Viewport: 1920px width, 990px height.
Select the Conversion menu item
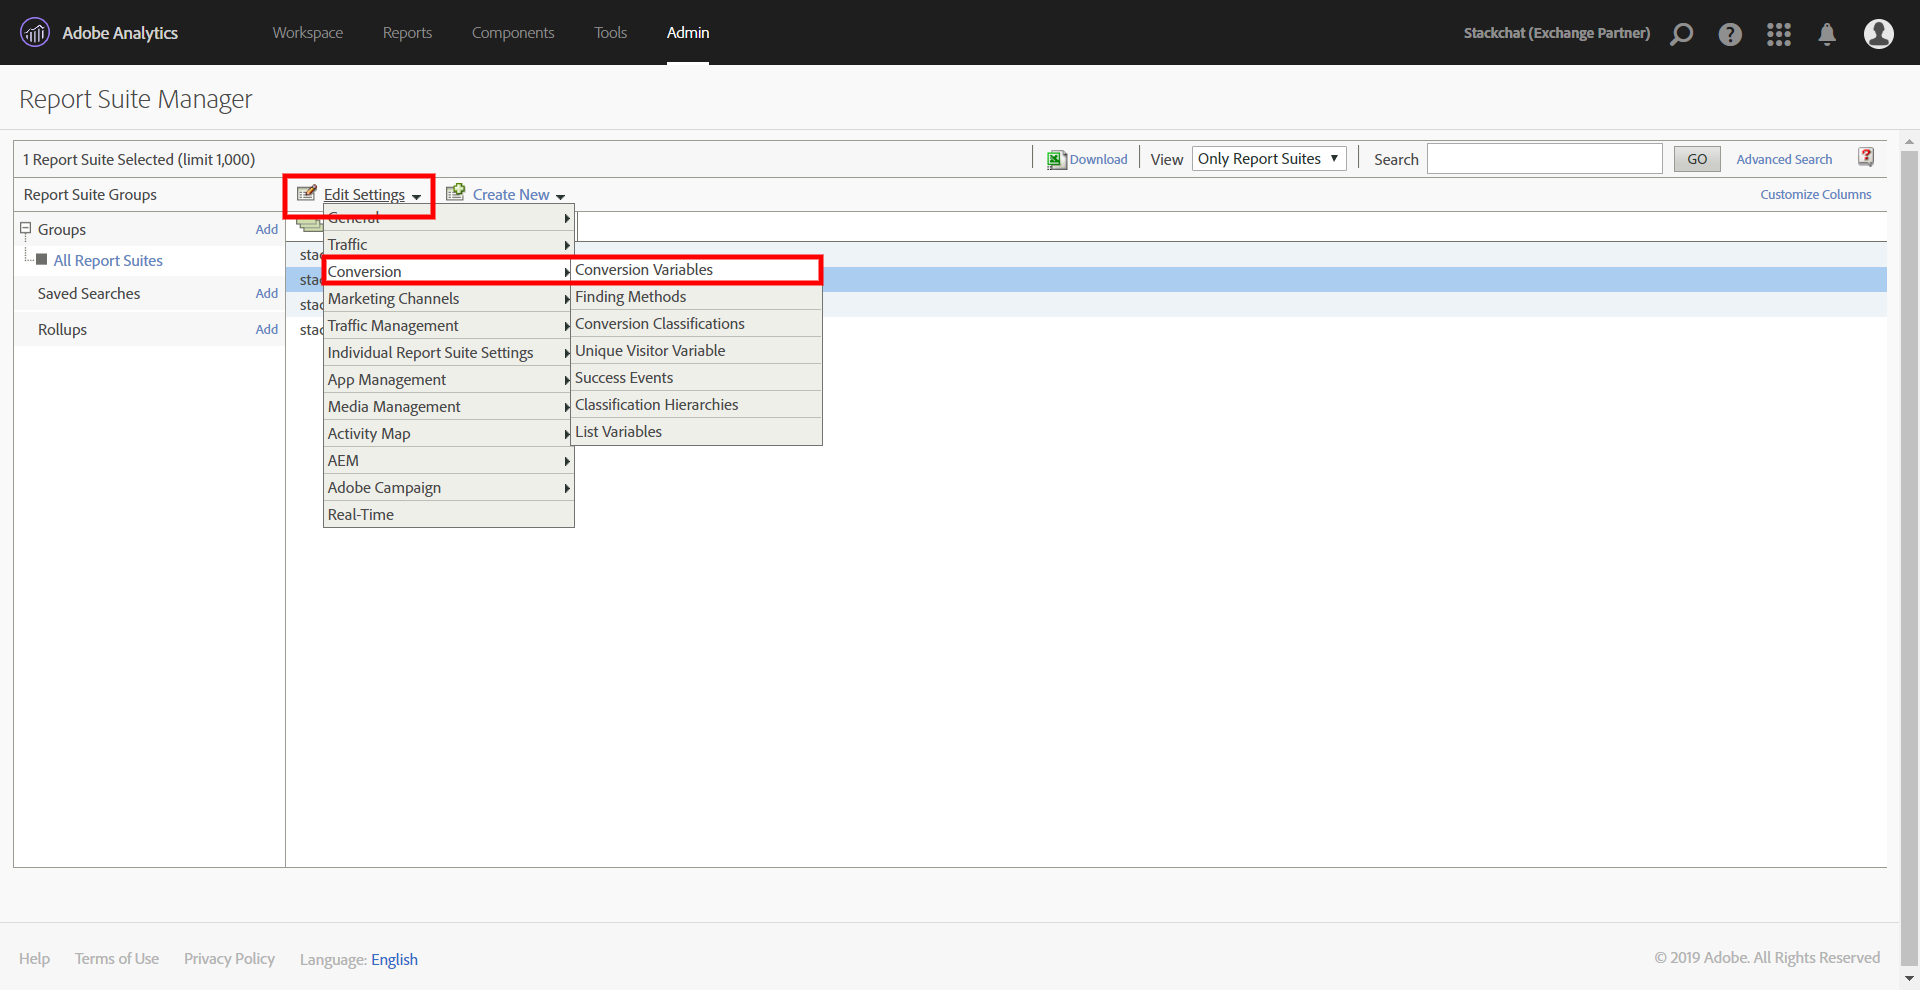click(x=449, y=272)
